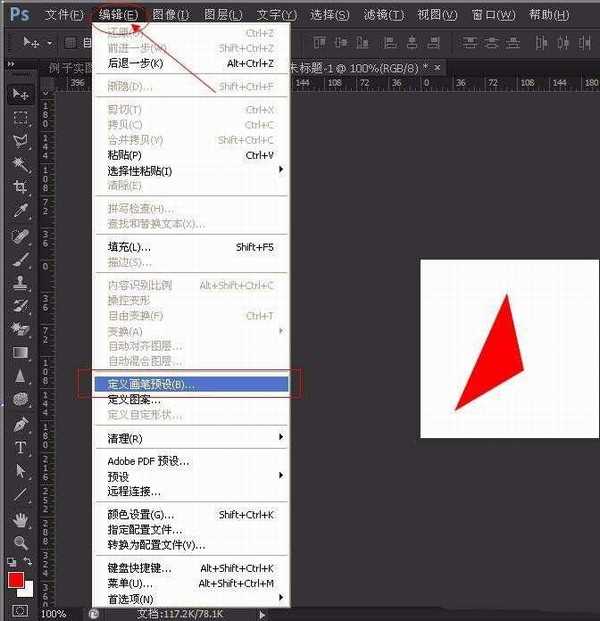600x621 pixels.
Task: Click 后退一步 (Step Backward) menu command
Action: [135, 63]
